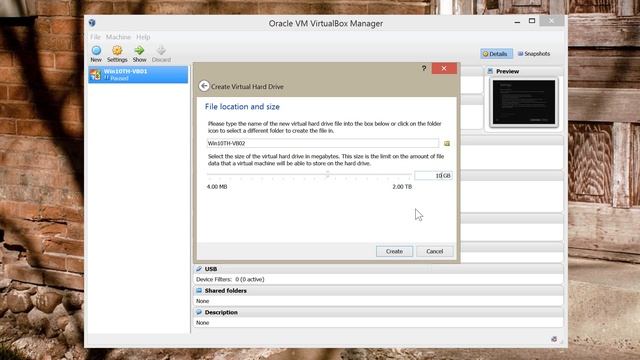The image size is (640, 360).
Task: Click the Description section header
Action: click(378, 312)
